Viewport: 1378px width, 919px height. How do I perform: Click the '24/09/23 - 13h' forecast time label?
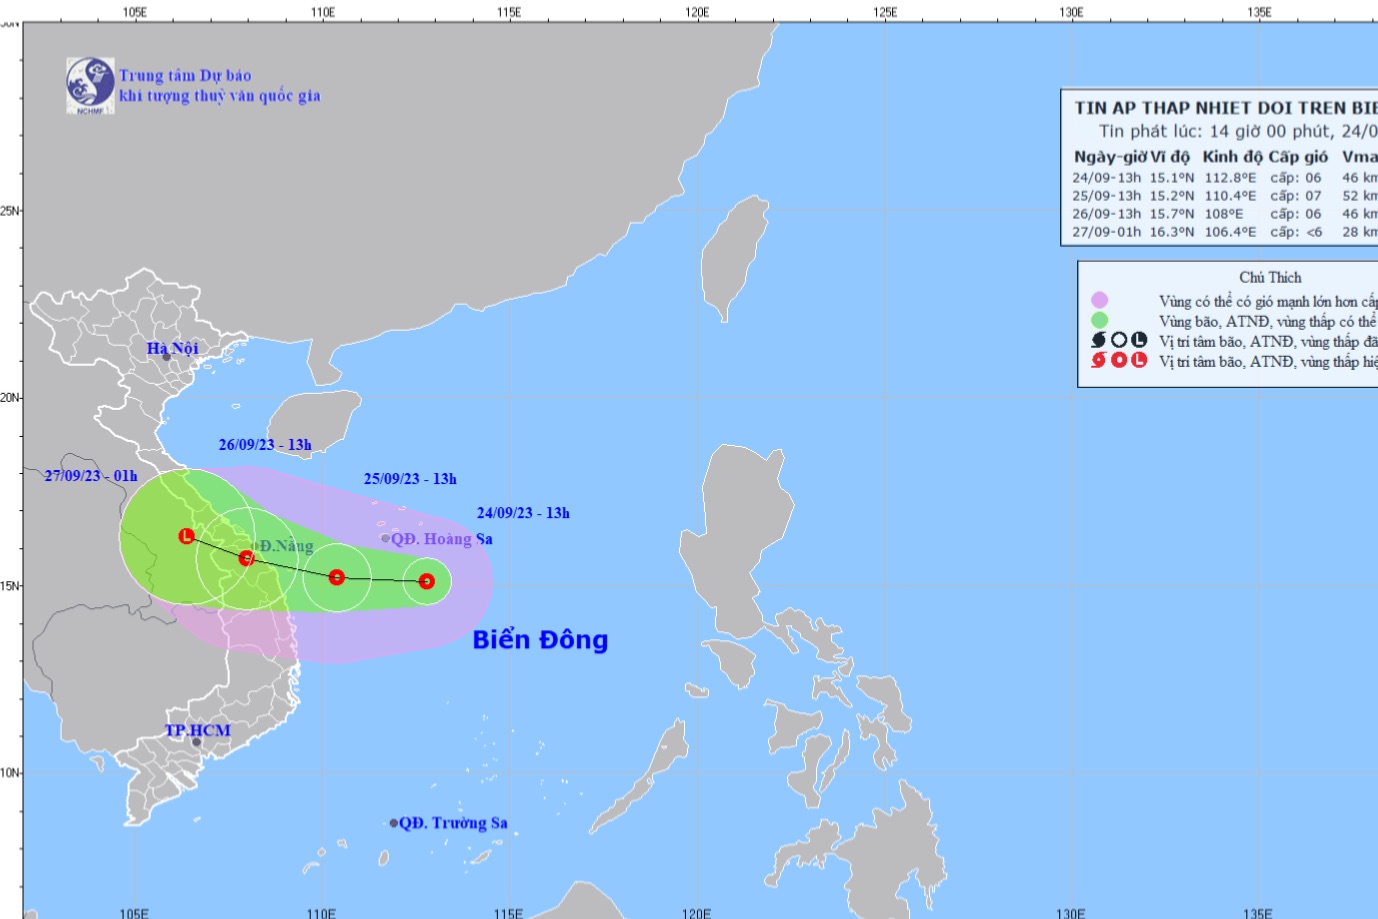pos(523,513)
